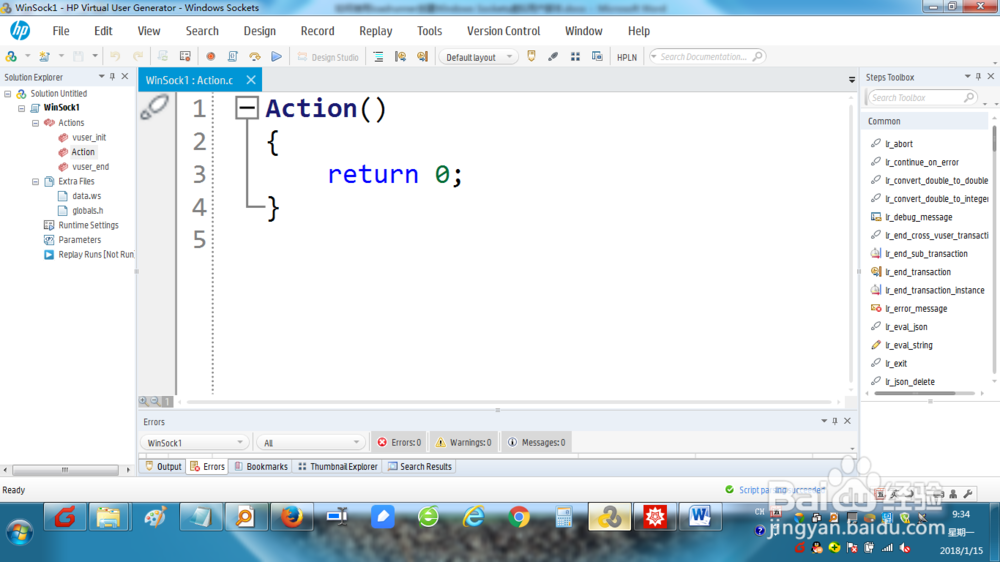Screen dimensions: 1000x562
Task: Collapse the Solution Untitled tree node
Action: (x=8, y=94)
